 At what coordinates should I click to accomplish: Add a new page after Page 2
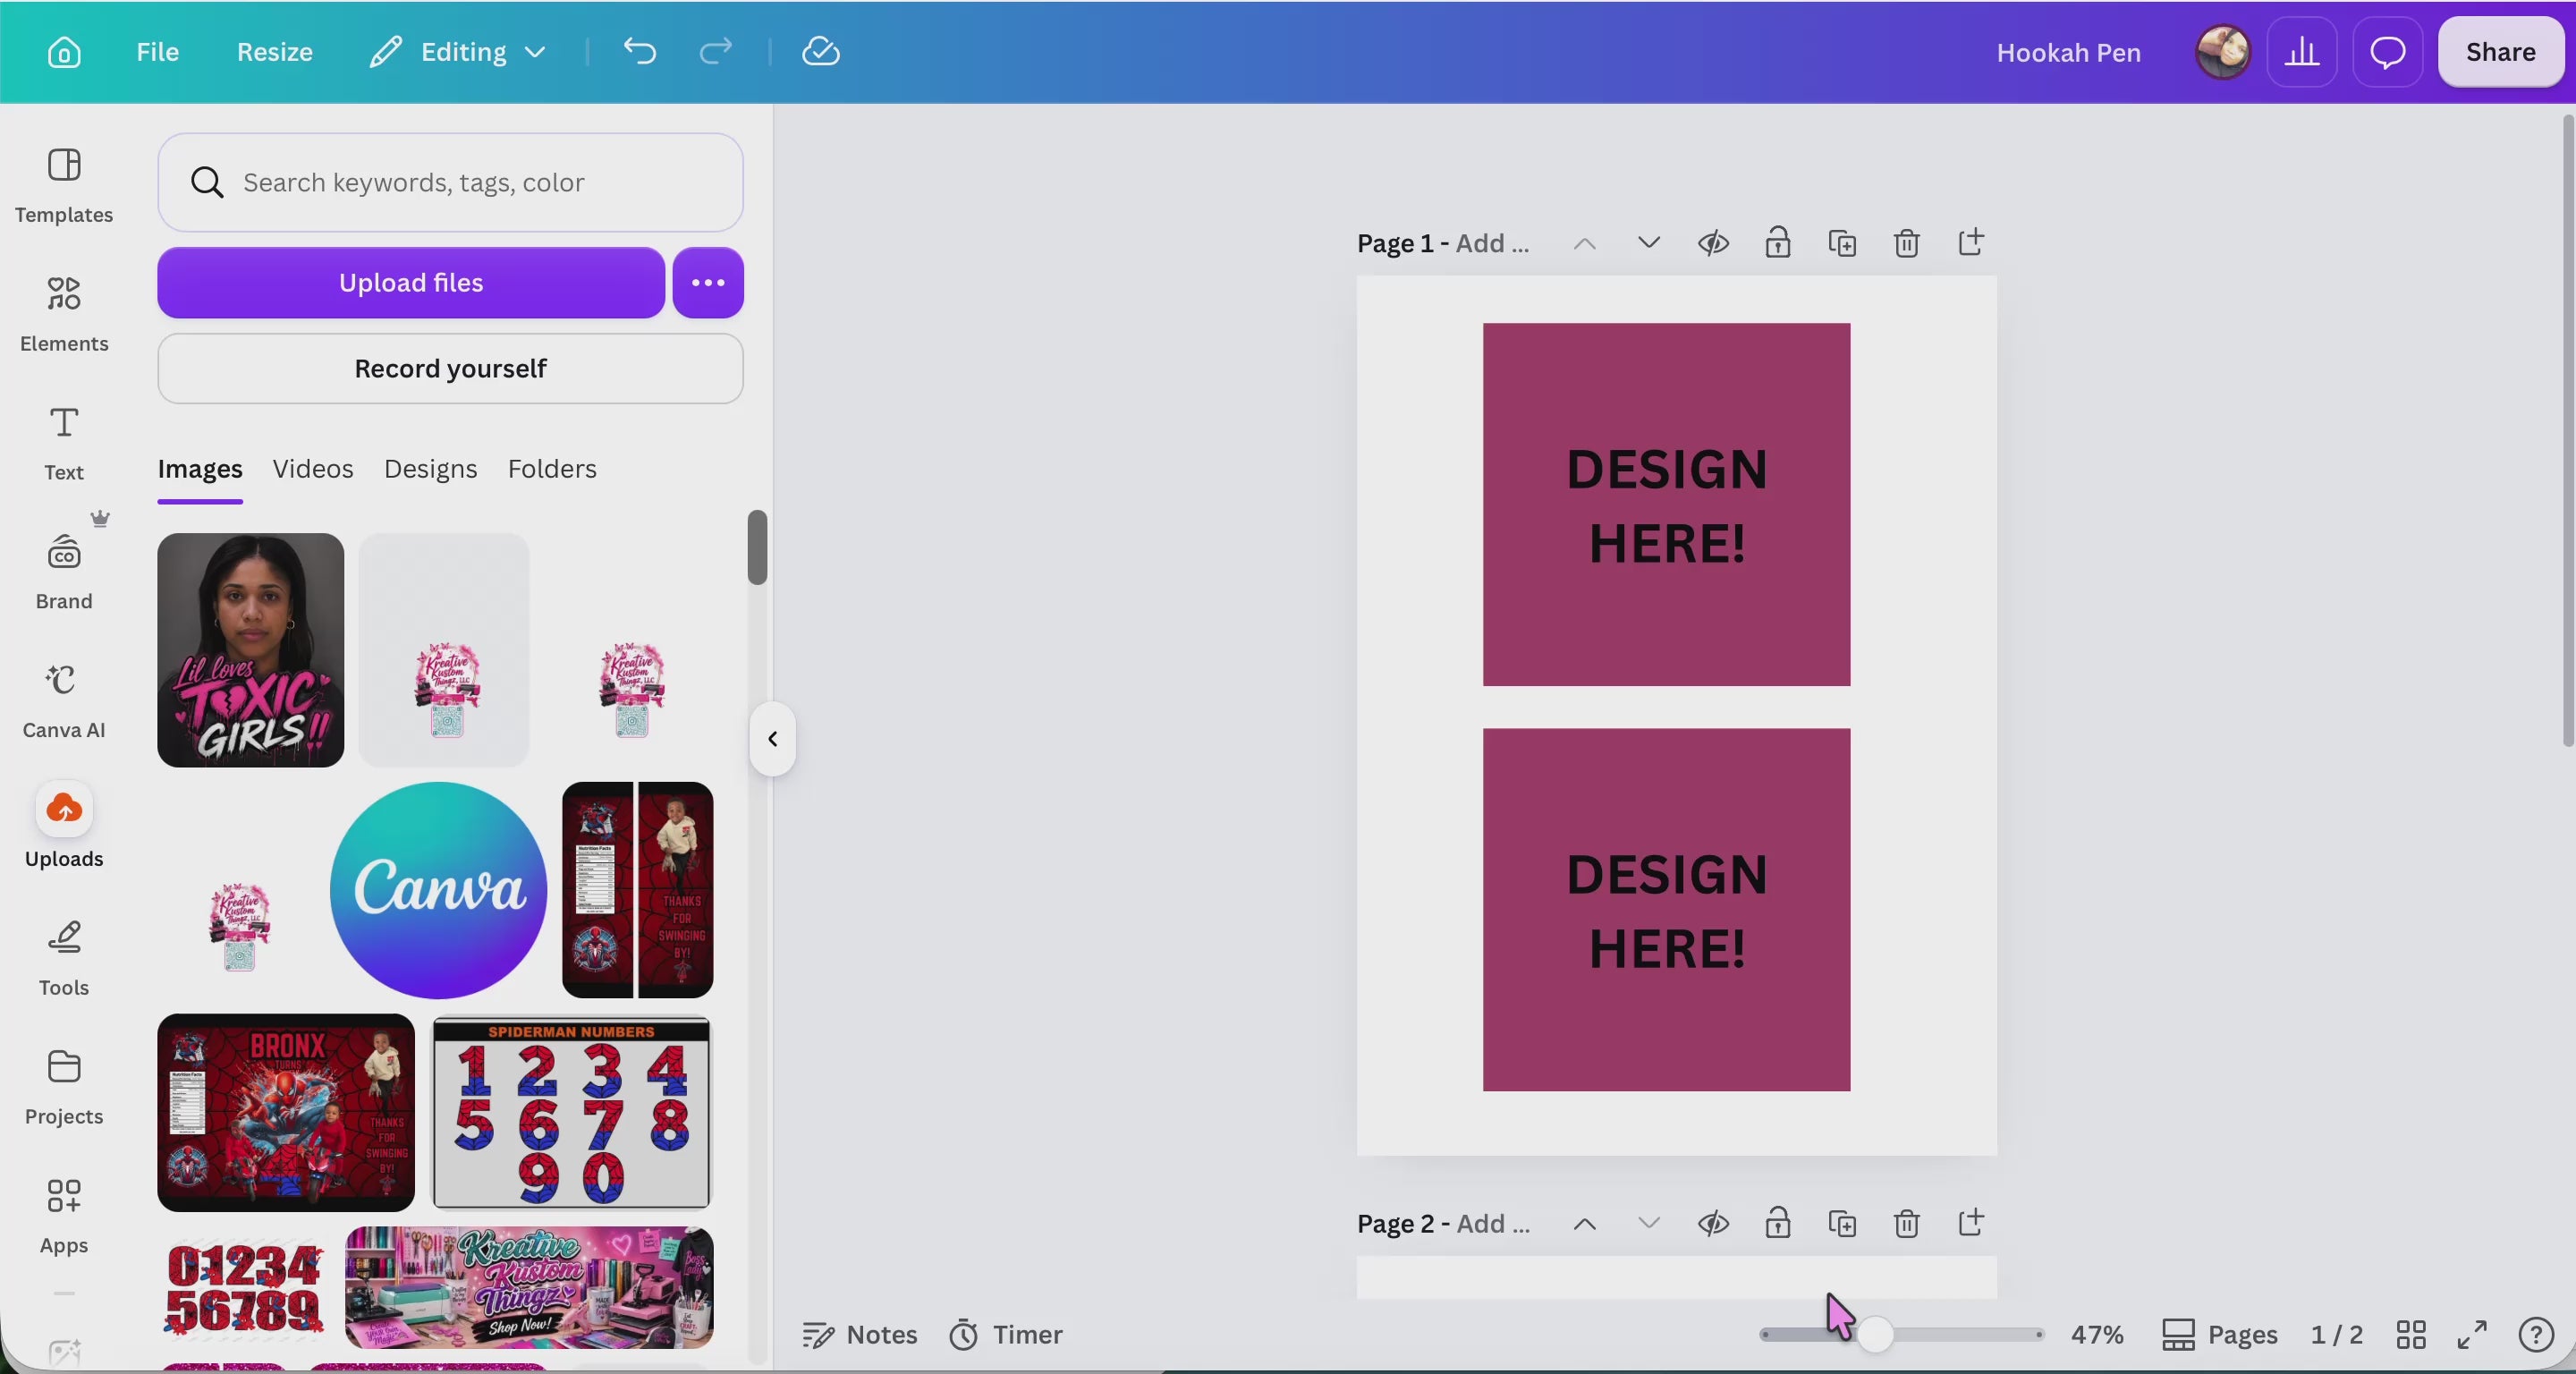pyautogui.click(x=1971, y=1223)
